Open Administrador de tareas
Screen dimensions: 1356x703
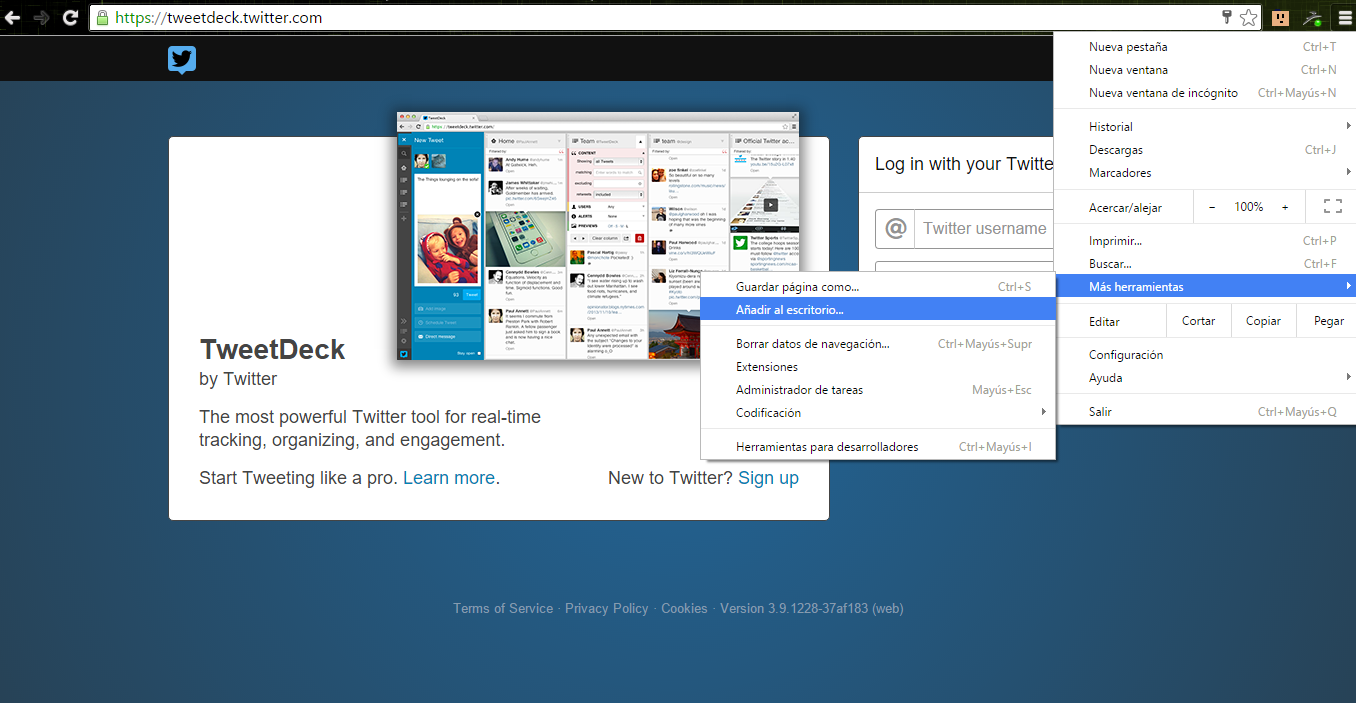click(878, 390)
